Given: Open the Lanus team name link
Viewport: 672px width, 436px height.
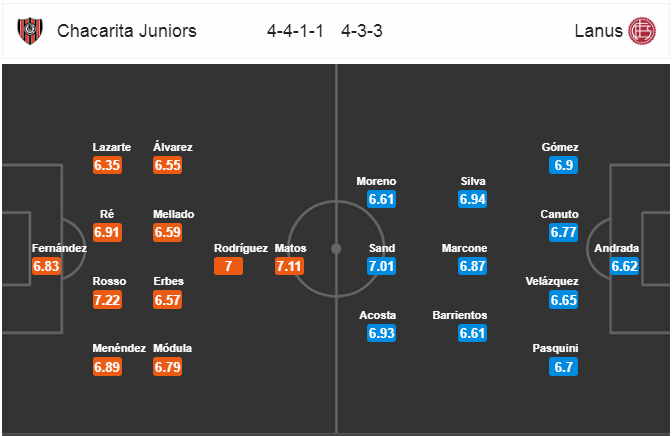Looking at the screenshot, I should click(598, 31).
